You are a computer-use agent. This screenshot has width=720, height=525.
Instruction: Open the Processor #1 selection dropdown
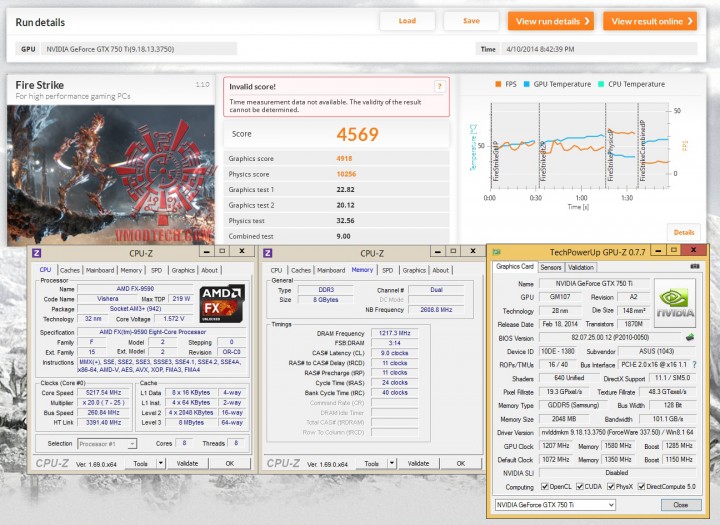107,444
